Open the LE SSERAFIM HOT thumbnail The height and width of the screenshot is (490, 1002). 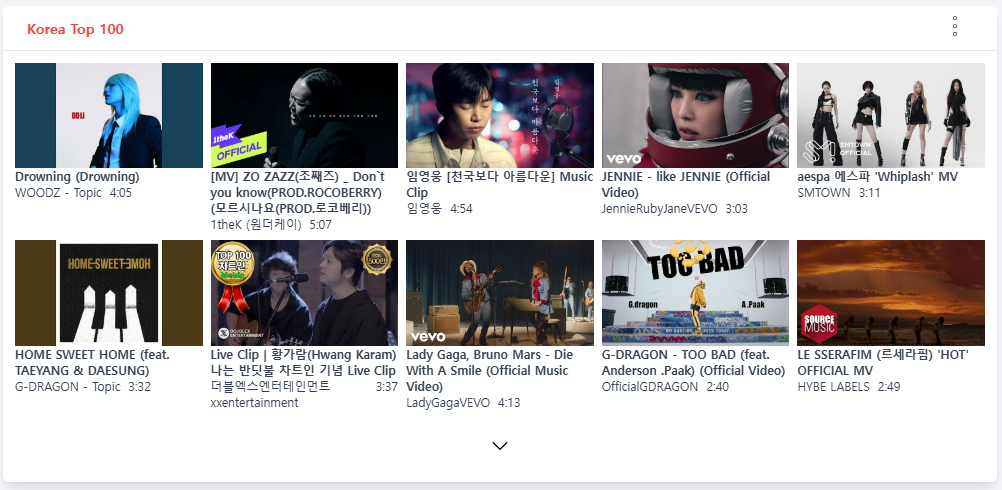click(891, 293)
